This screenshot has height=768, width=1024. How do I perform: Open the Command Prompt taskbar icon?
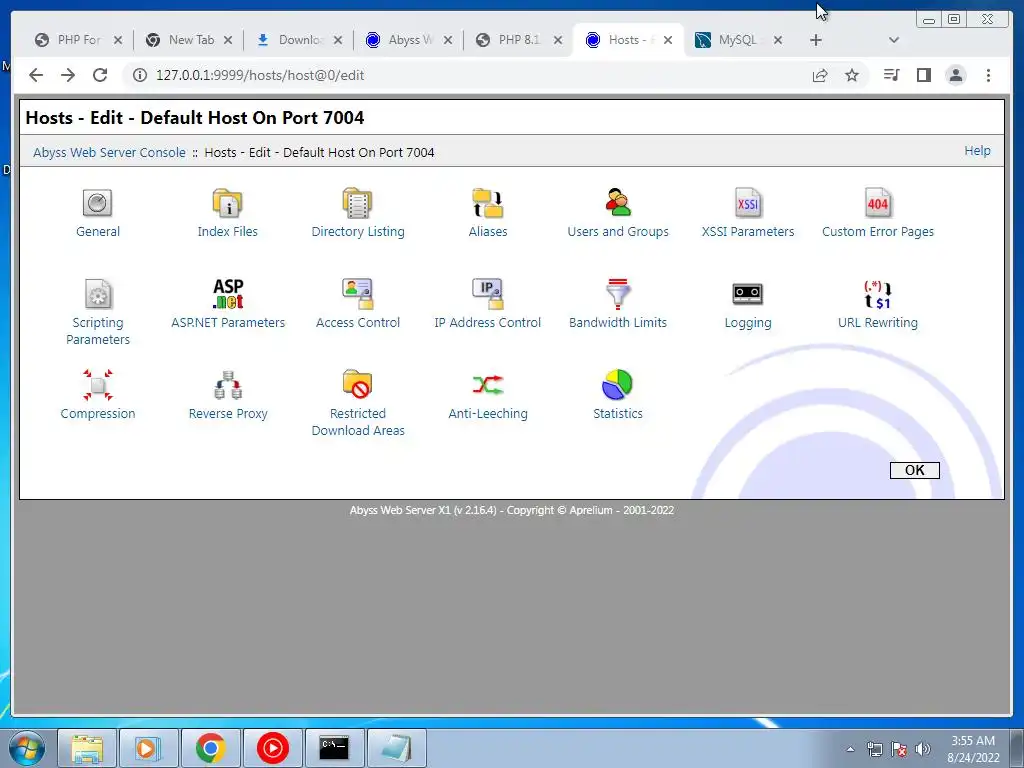[x=334, y=748]
